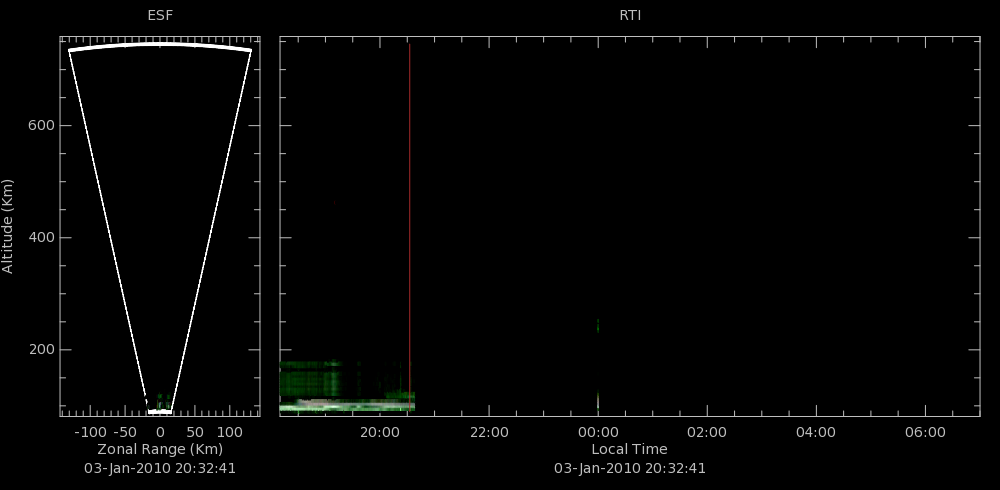Click the timestamp under the ESF plot

pyautogui.click(x=160, y=468)
